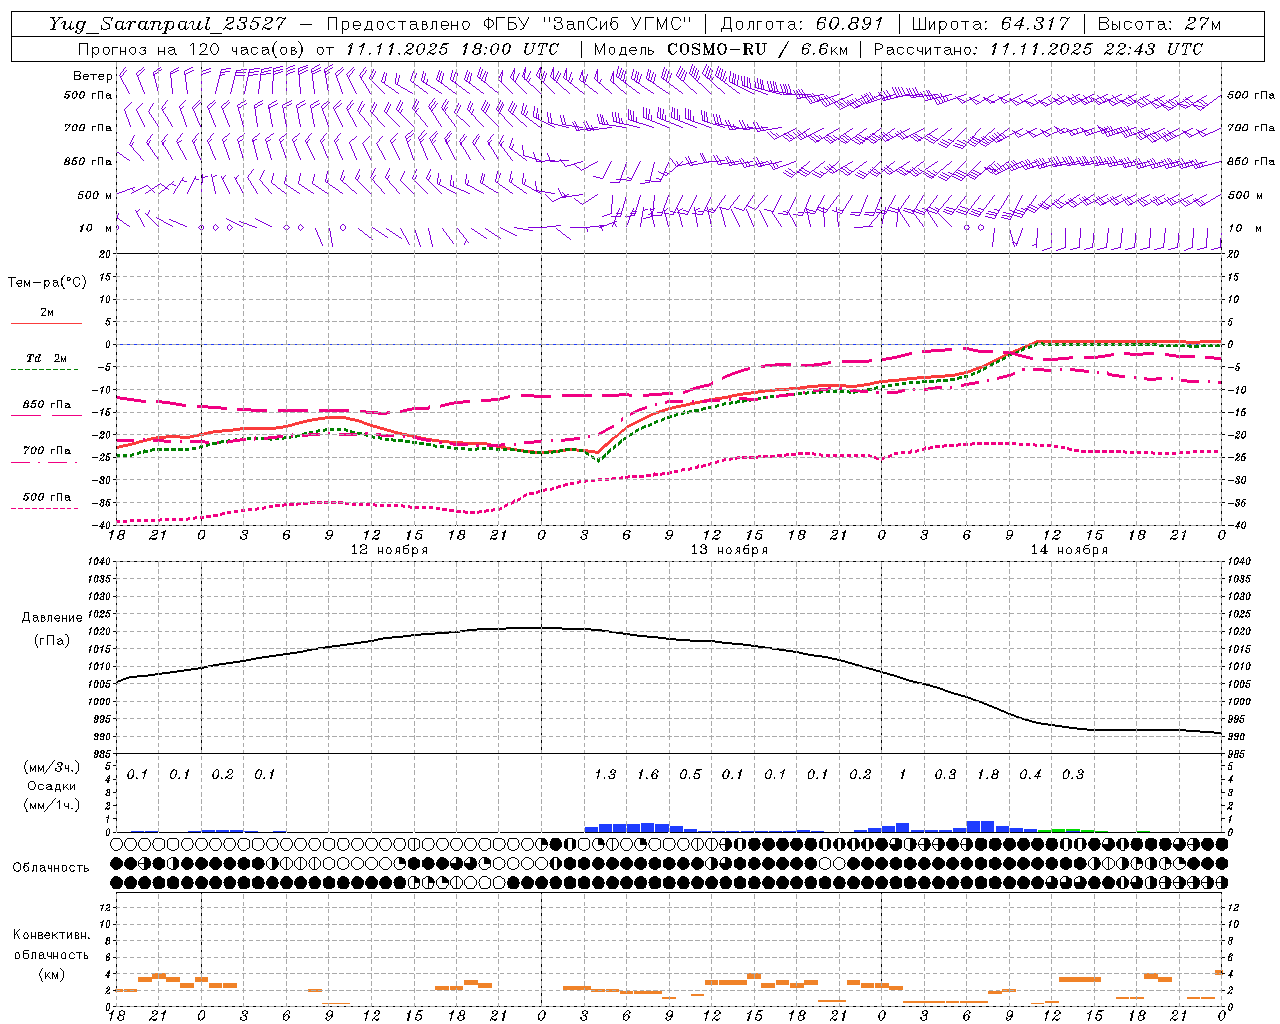Image resolution: width=1280 pixels, height=1024 pixels.
Task: Click the 985 value on left pressure axis
Action: [x=101, y=754]
